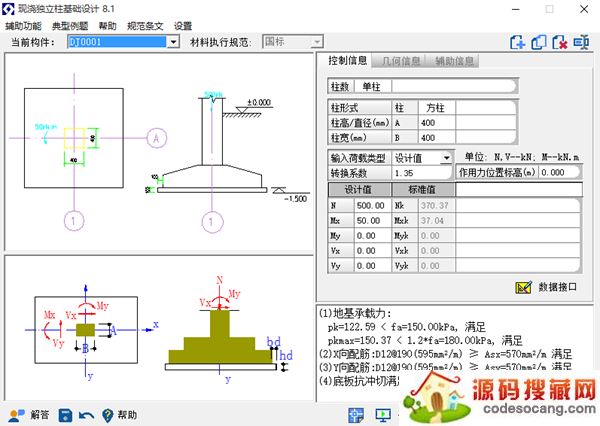Open the 规范条文 menu
The image size is (600, 426).
pyautogui.click(x=145, y=26)
